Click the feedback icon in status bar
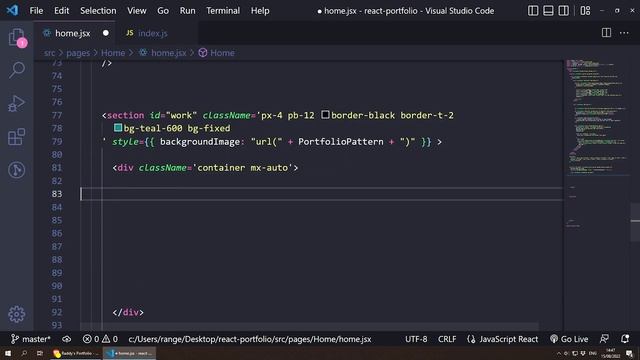This screenshot has height=360, width=640. point(604,339)
